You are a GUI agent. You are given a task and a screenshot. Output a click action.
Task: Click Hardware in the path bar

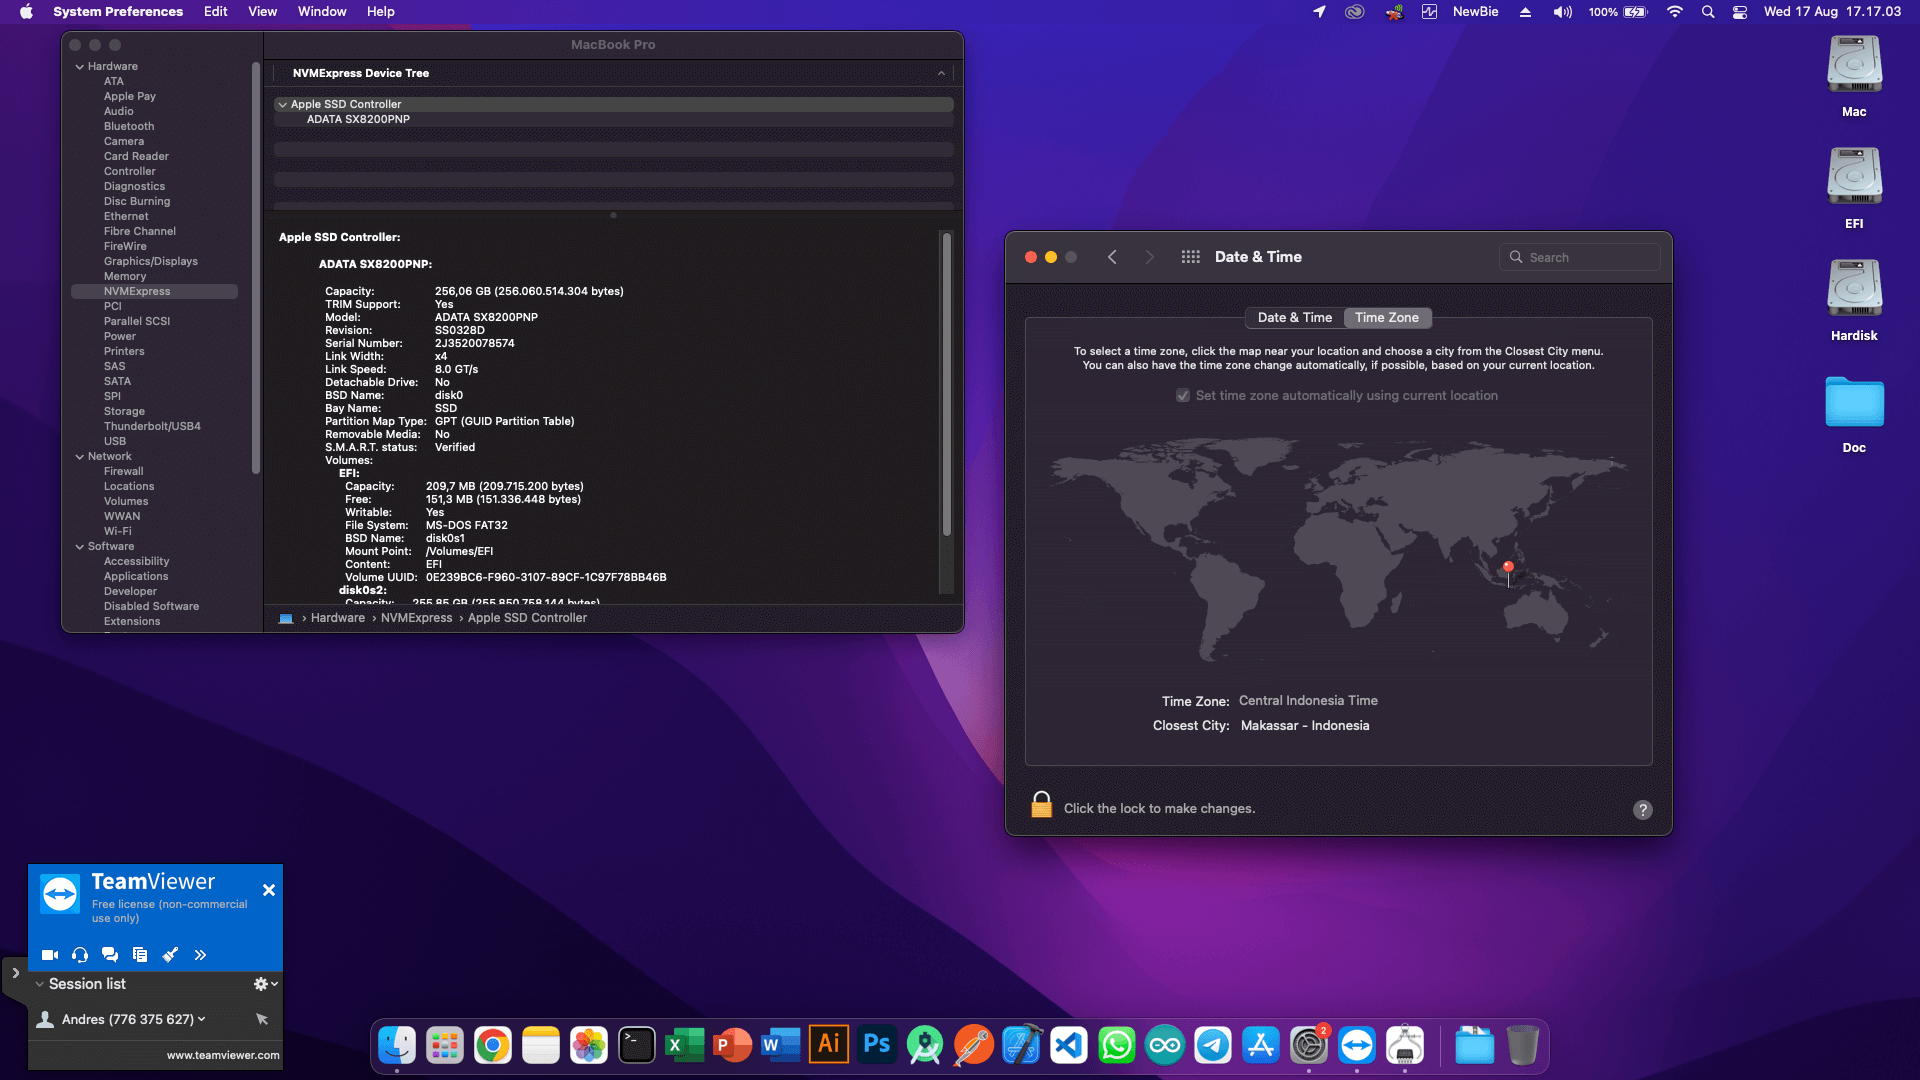tap(338, 618)
